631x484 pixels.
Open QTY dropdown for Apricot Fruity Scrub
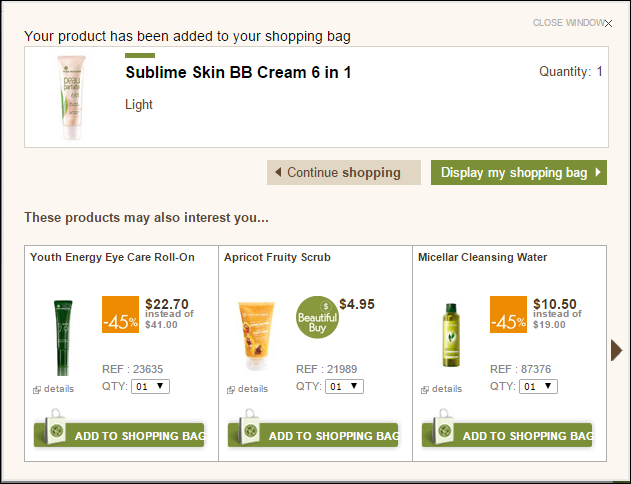pos(344,386)
